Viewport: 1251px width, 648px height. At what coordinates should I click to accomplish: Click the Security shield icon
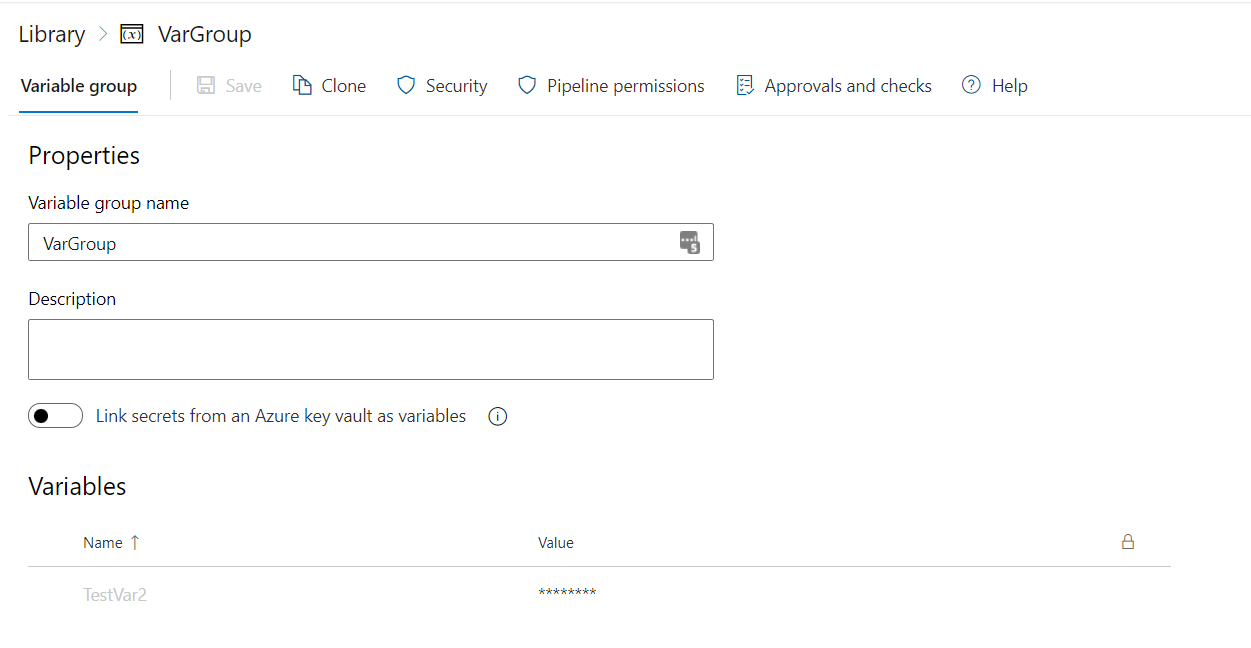point(405,85)
